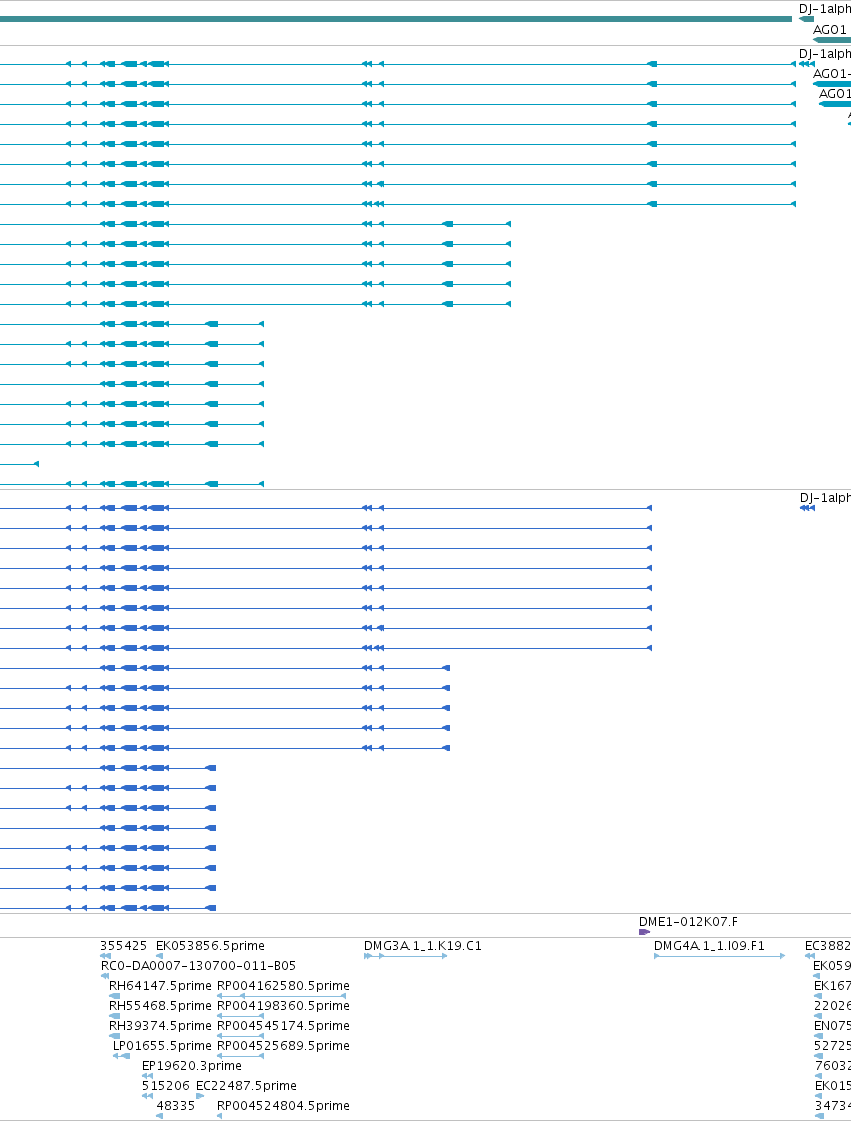Image resolution: width=851 pixels, height=1121 pixels.
Task: Click the double arrow under 355425
Action: click(106, 956)
